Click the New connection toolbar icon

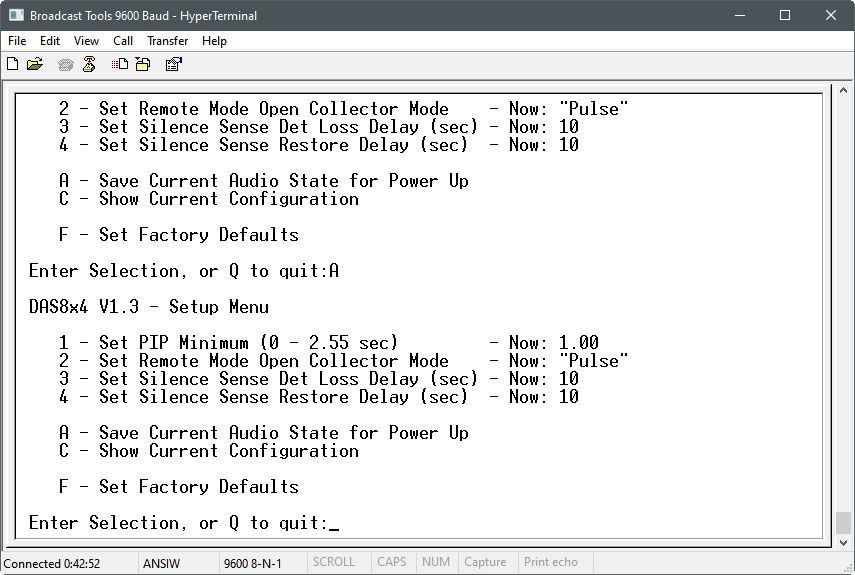[x=13, y=64]
